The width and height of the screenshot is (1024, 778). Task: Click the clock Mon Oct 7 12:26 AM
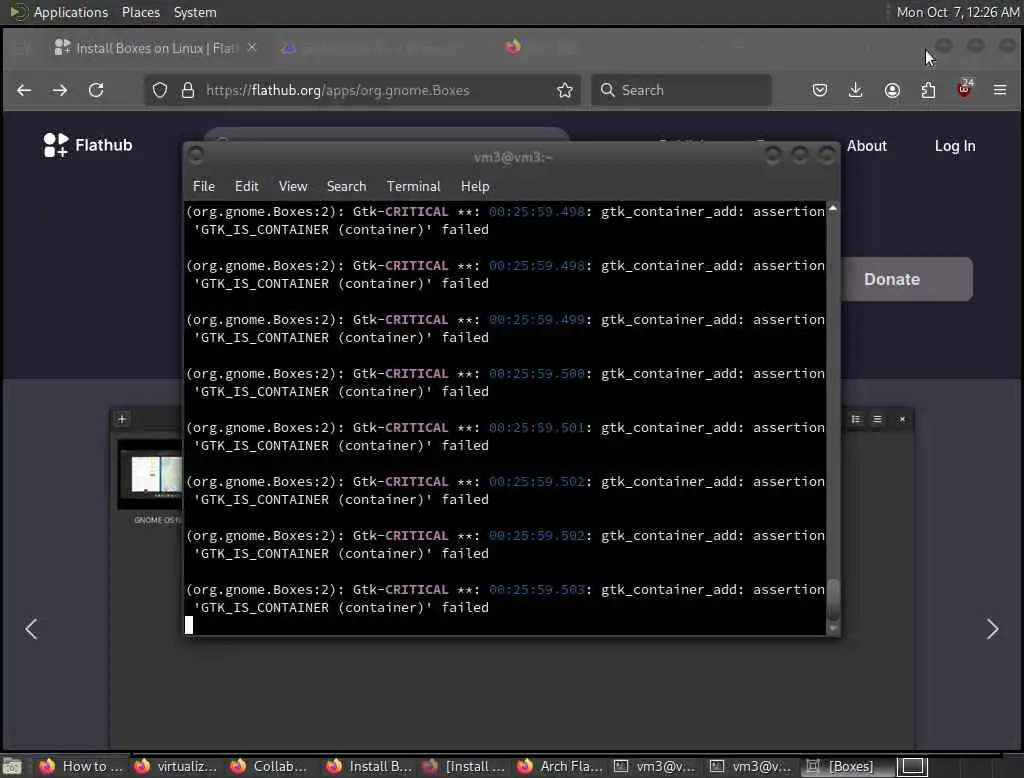pyautogui.click(x=957, y=12)
